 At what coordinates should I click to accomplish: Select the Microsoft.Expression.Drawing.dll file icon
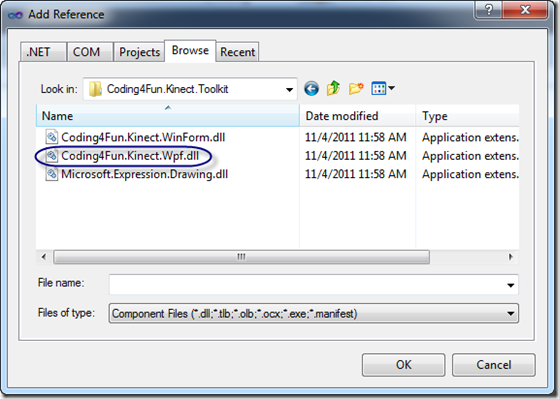tap(52, 174)
